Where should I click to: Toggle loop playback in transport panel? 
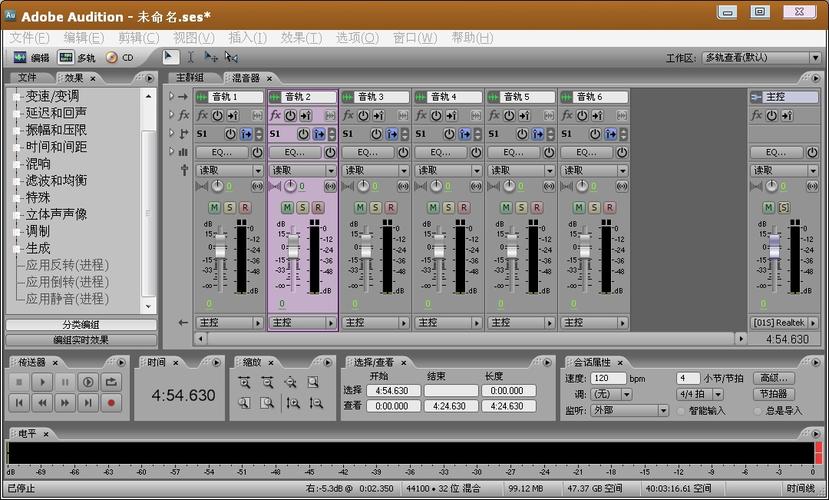coord(111,382)
